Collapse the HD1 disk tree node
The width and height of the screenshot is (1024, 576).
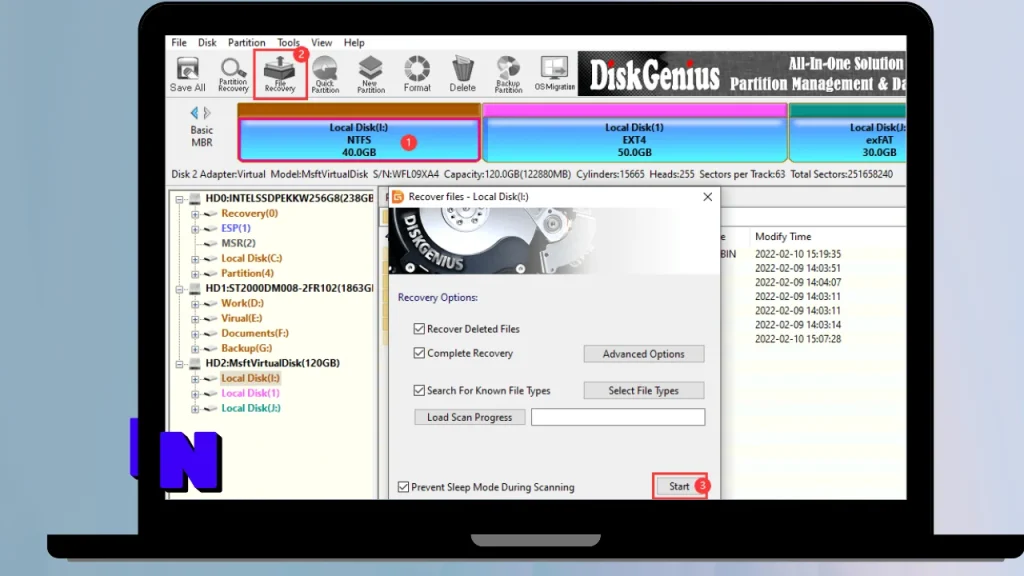pos(180,289)
